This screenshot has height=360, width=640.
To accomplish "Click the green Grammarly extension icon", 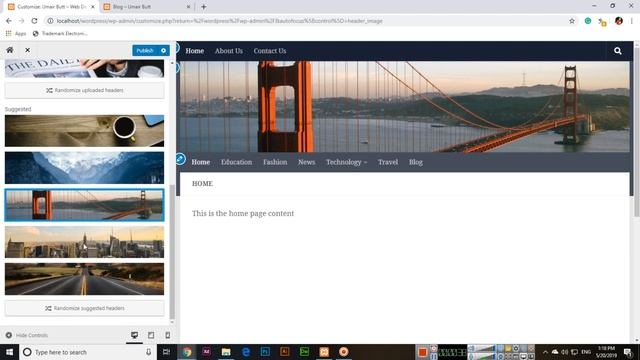I will click(x=588, y=21).
